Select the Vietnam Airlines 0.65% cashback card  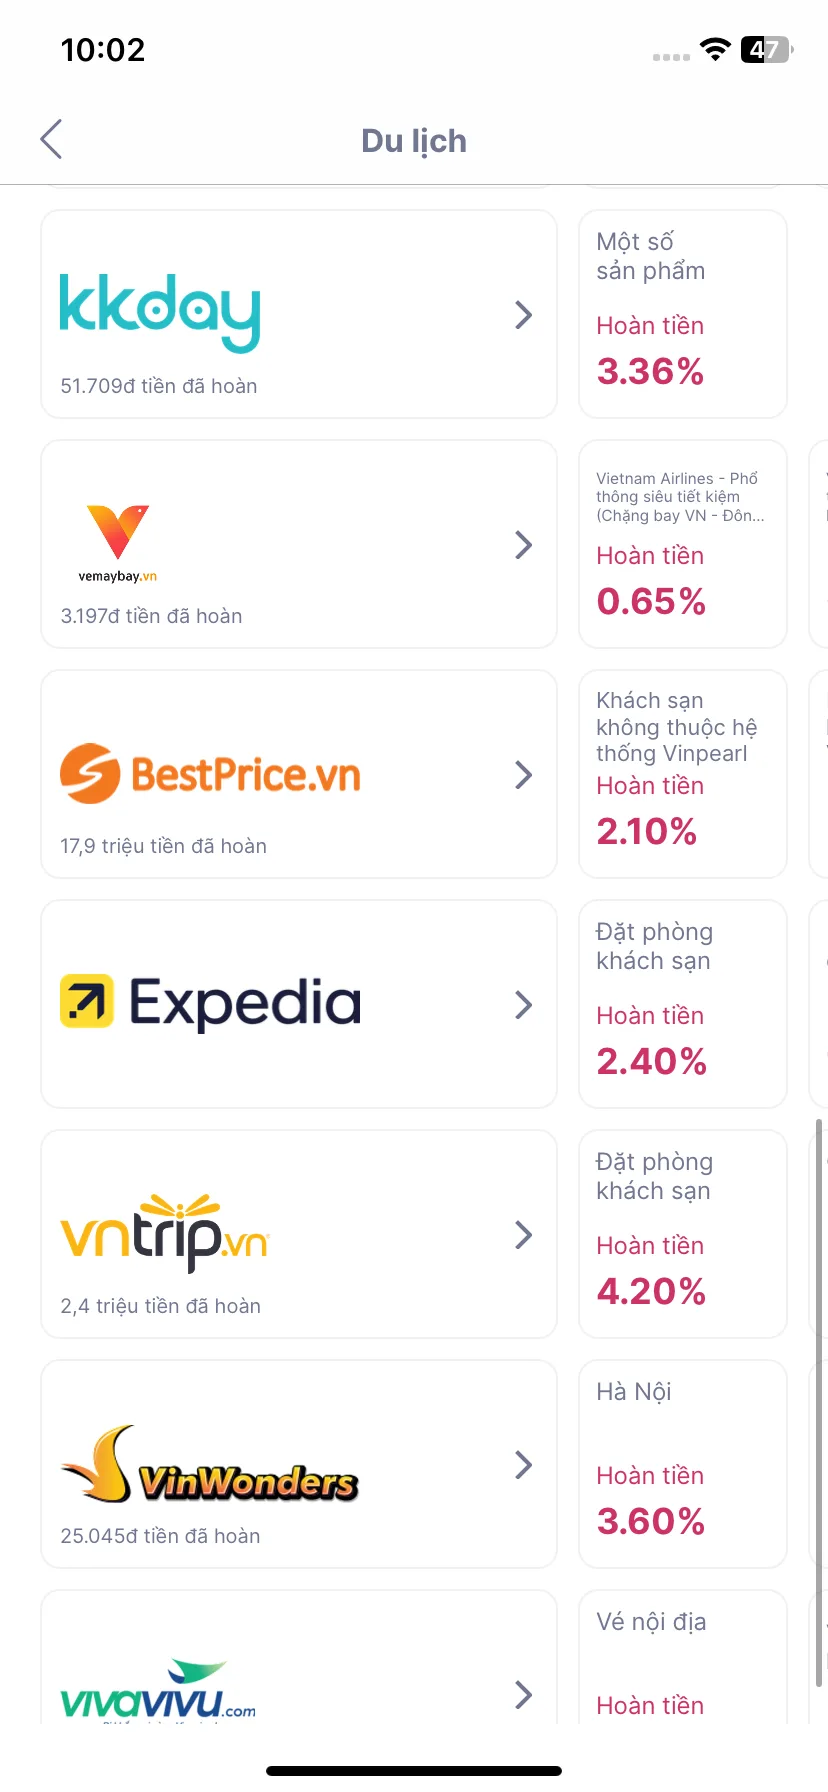click(683, 544)
